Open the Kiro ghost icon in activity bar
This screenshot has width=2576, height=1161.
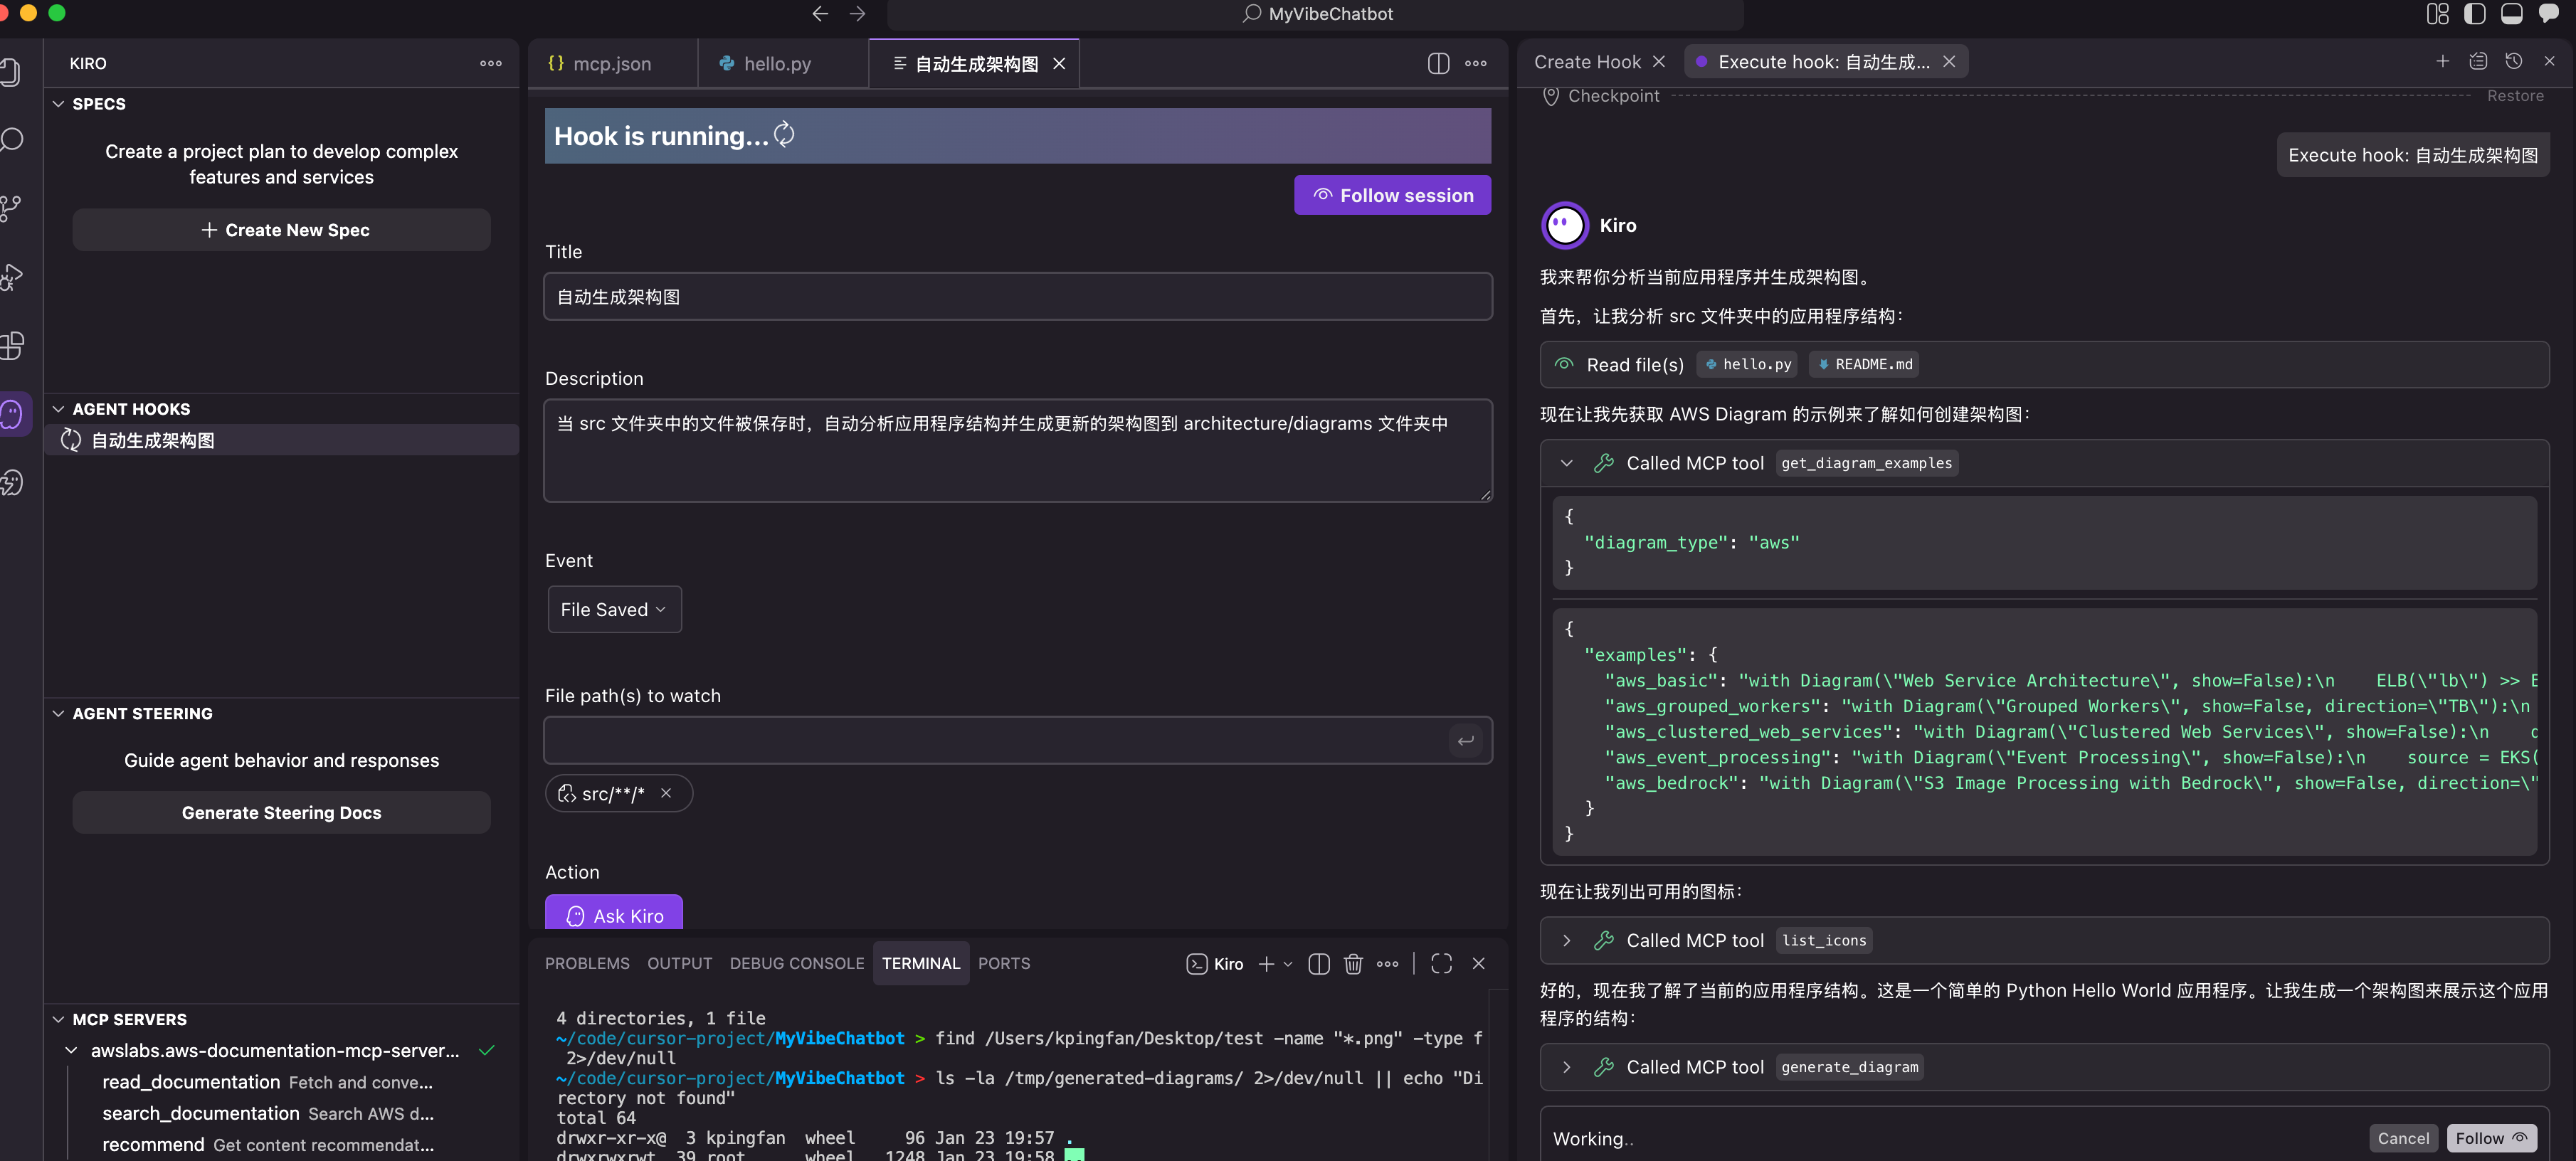pyautogui.click(x=12, y=413)
